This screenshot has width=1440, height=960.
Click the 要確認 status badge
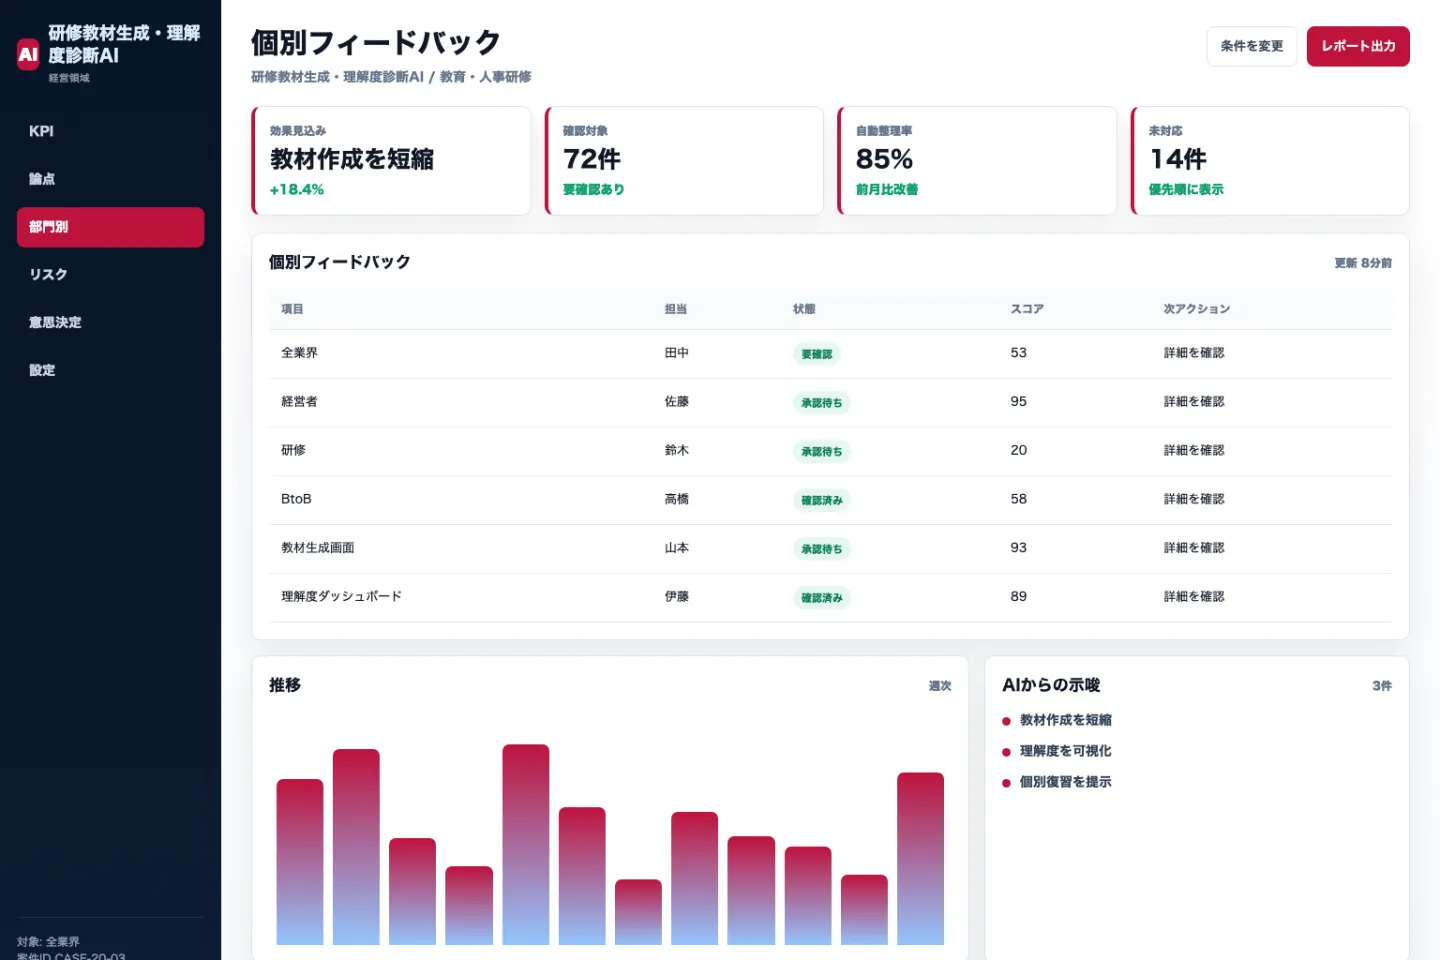[817, 354]
